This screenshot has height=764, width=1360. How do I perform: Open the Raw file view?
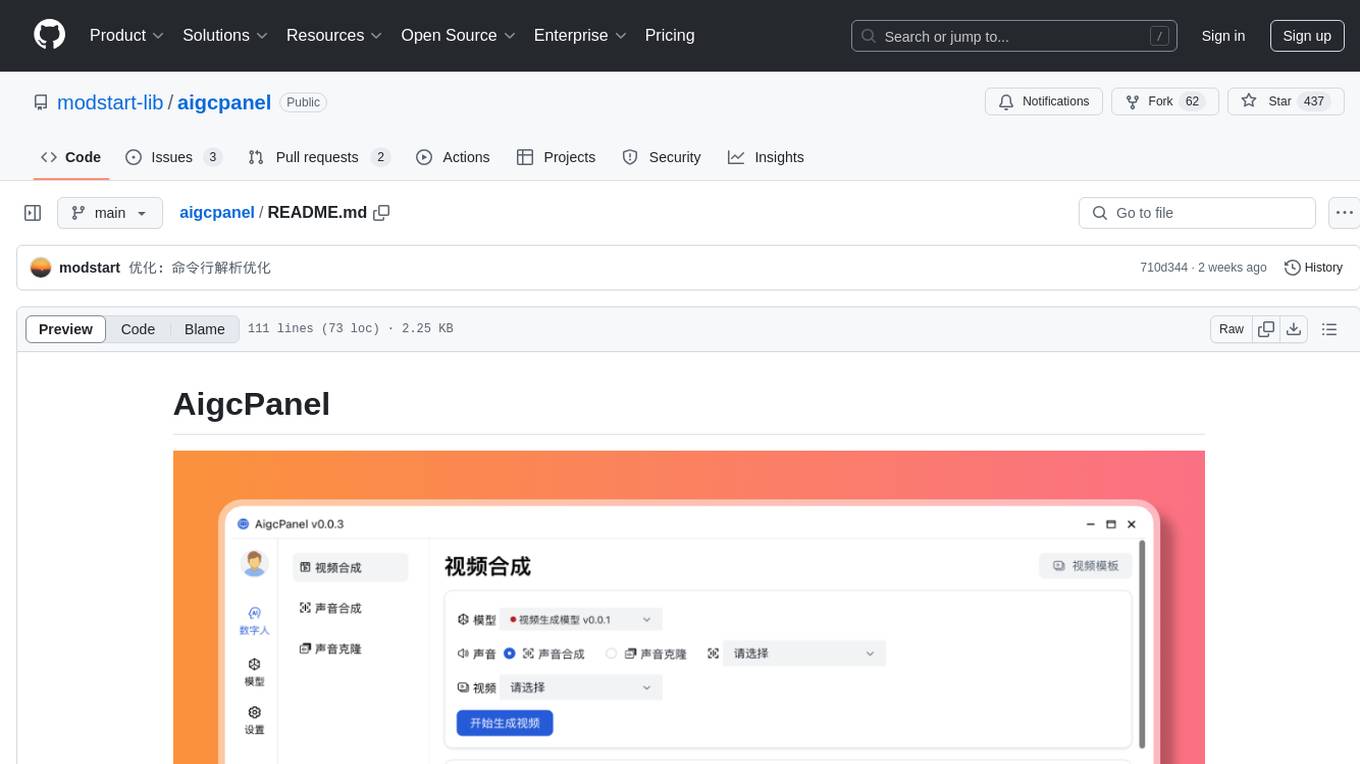[1231, 329]
